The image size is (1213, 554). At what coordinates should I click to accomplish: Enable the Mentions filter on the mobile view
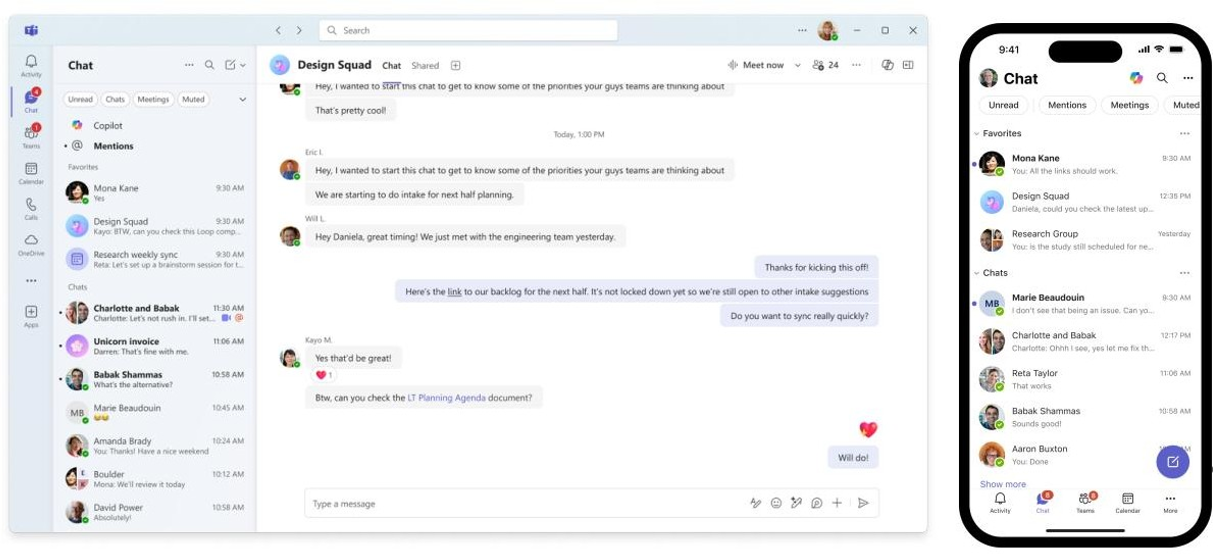click(x=1067, y=105)
